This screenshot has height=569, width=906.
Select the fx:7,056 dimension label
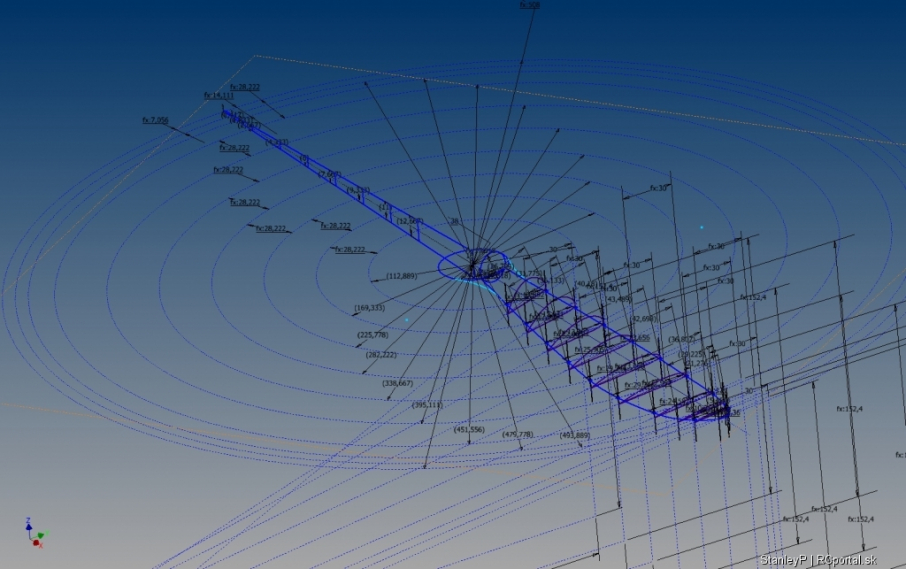[x=155, y=120]
